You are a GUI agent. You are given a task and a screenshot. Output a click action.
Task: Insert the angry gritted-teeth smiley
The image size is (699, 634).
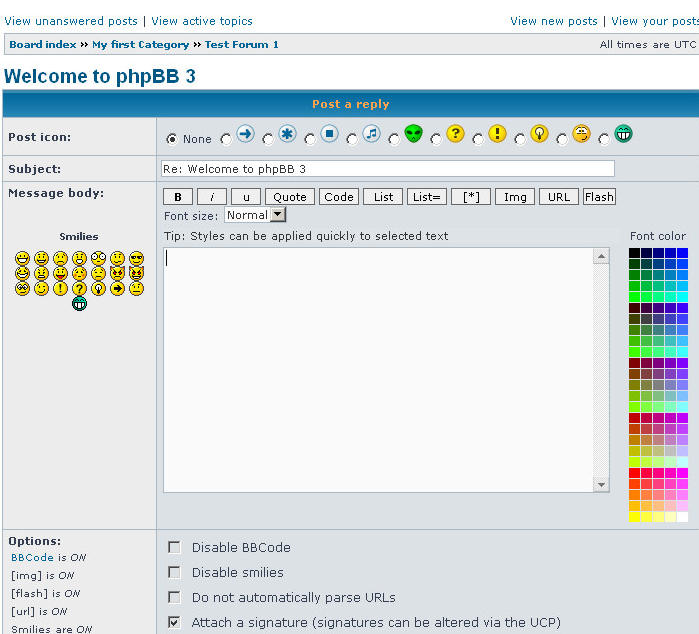[41, 273]
